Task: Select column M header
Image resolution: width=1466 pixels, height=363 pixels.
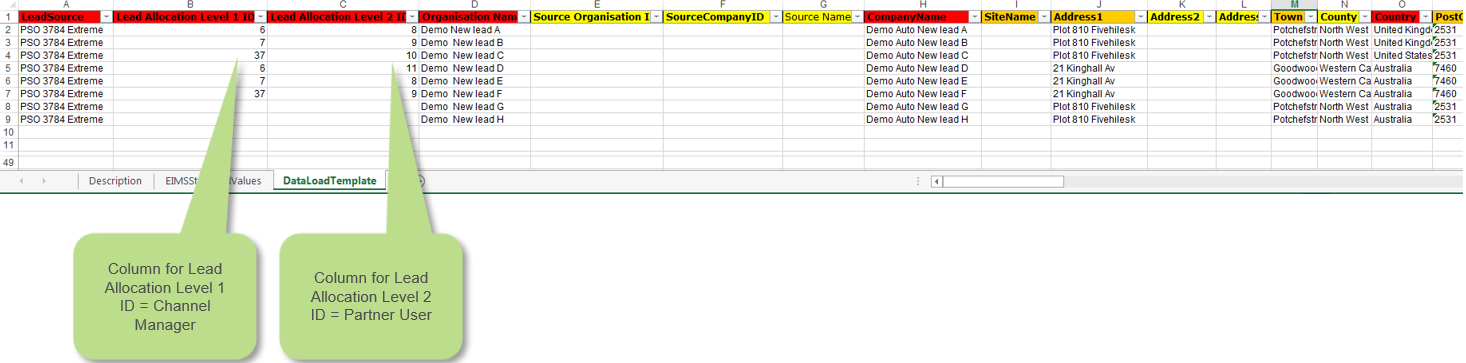Action: [1294, 5]
